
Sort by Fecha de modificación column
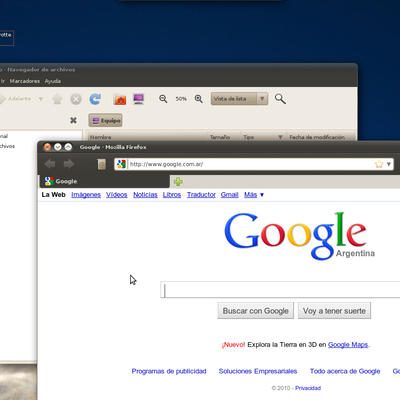coord(321,137)
